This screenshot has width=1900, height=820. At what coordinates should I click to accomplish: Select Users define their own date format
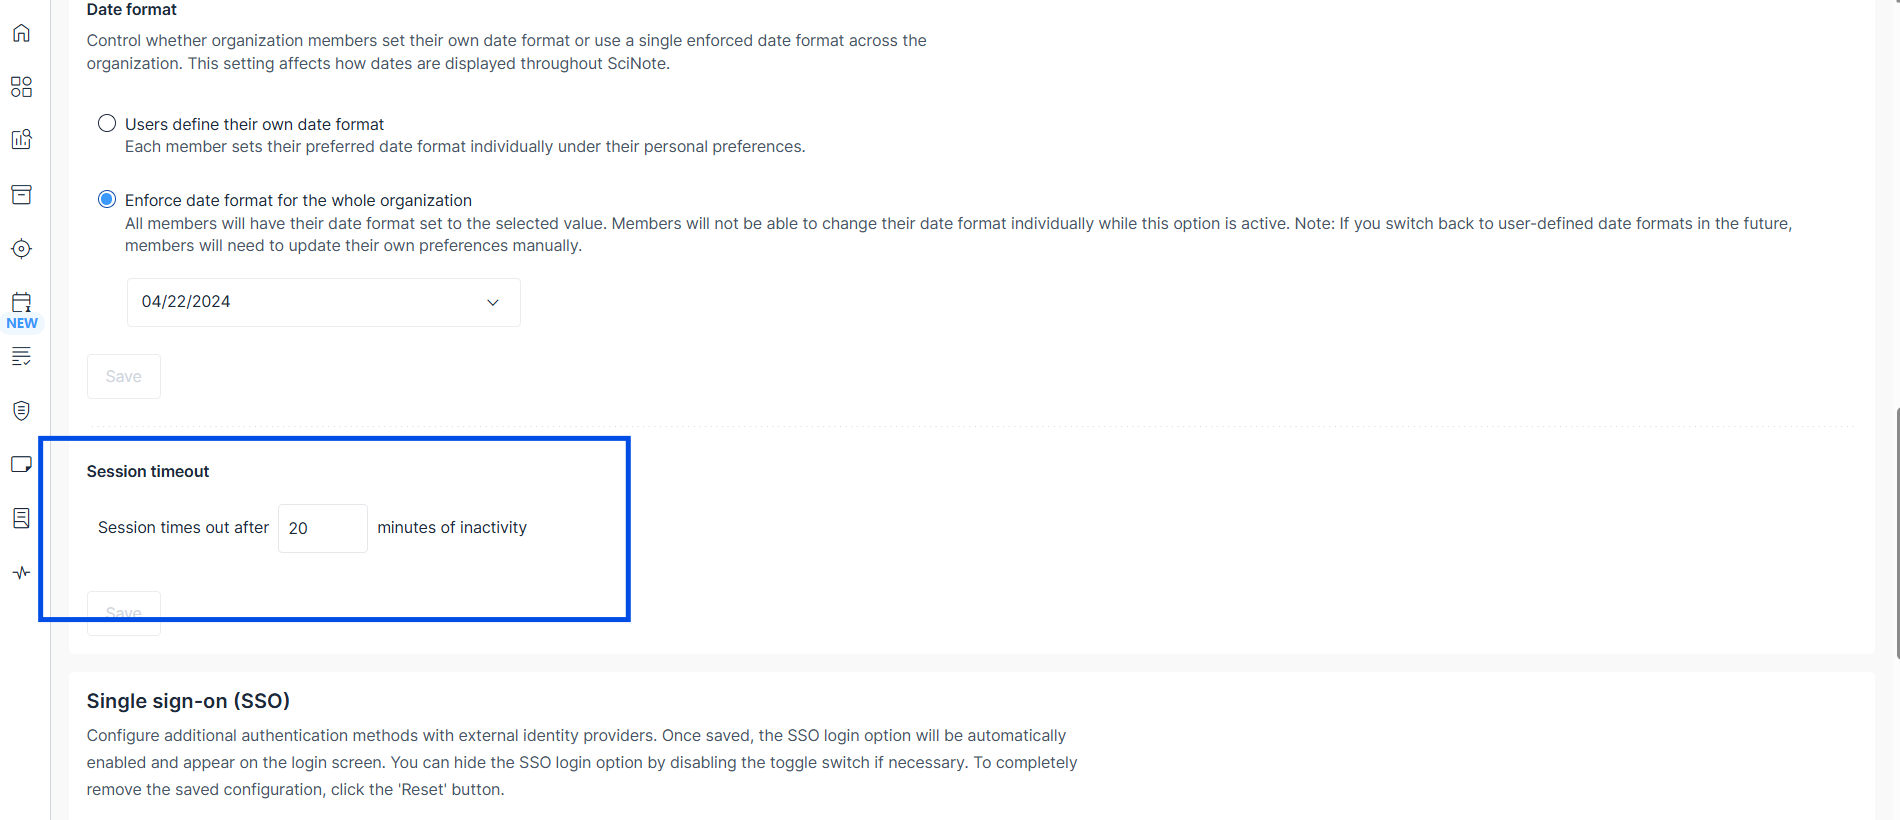(107, 123)
